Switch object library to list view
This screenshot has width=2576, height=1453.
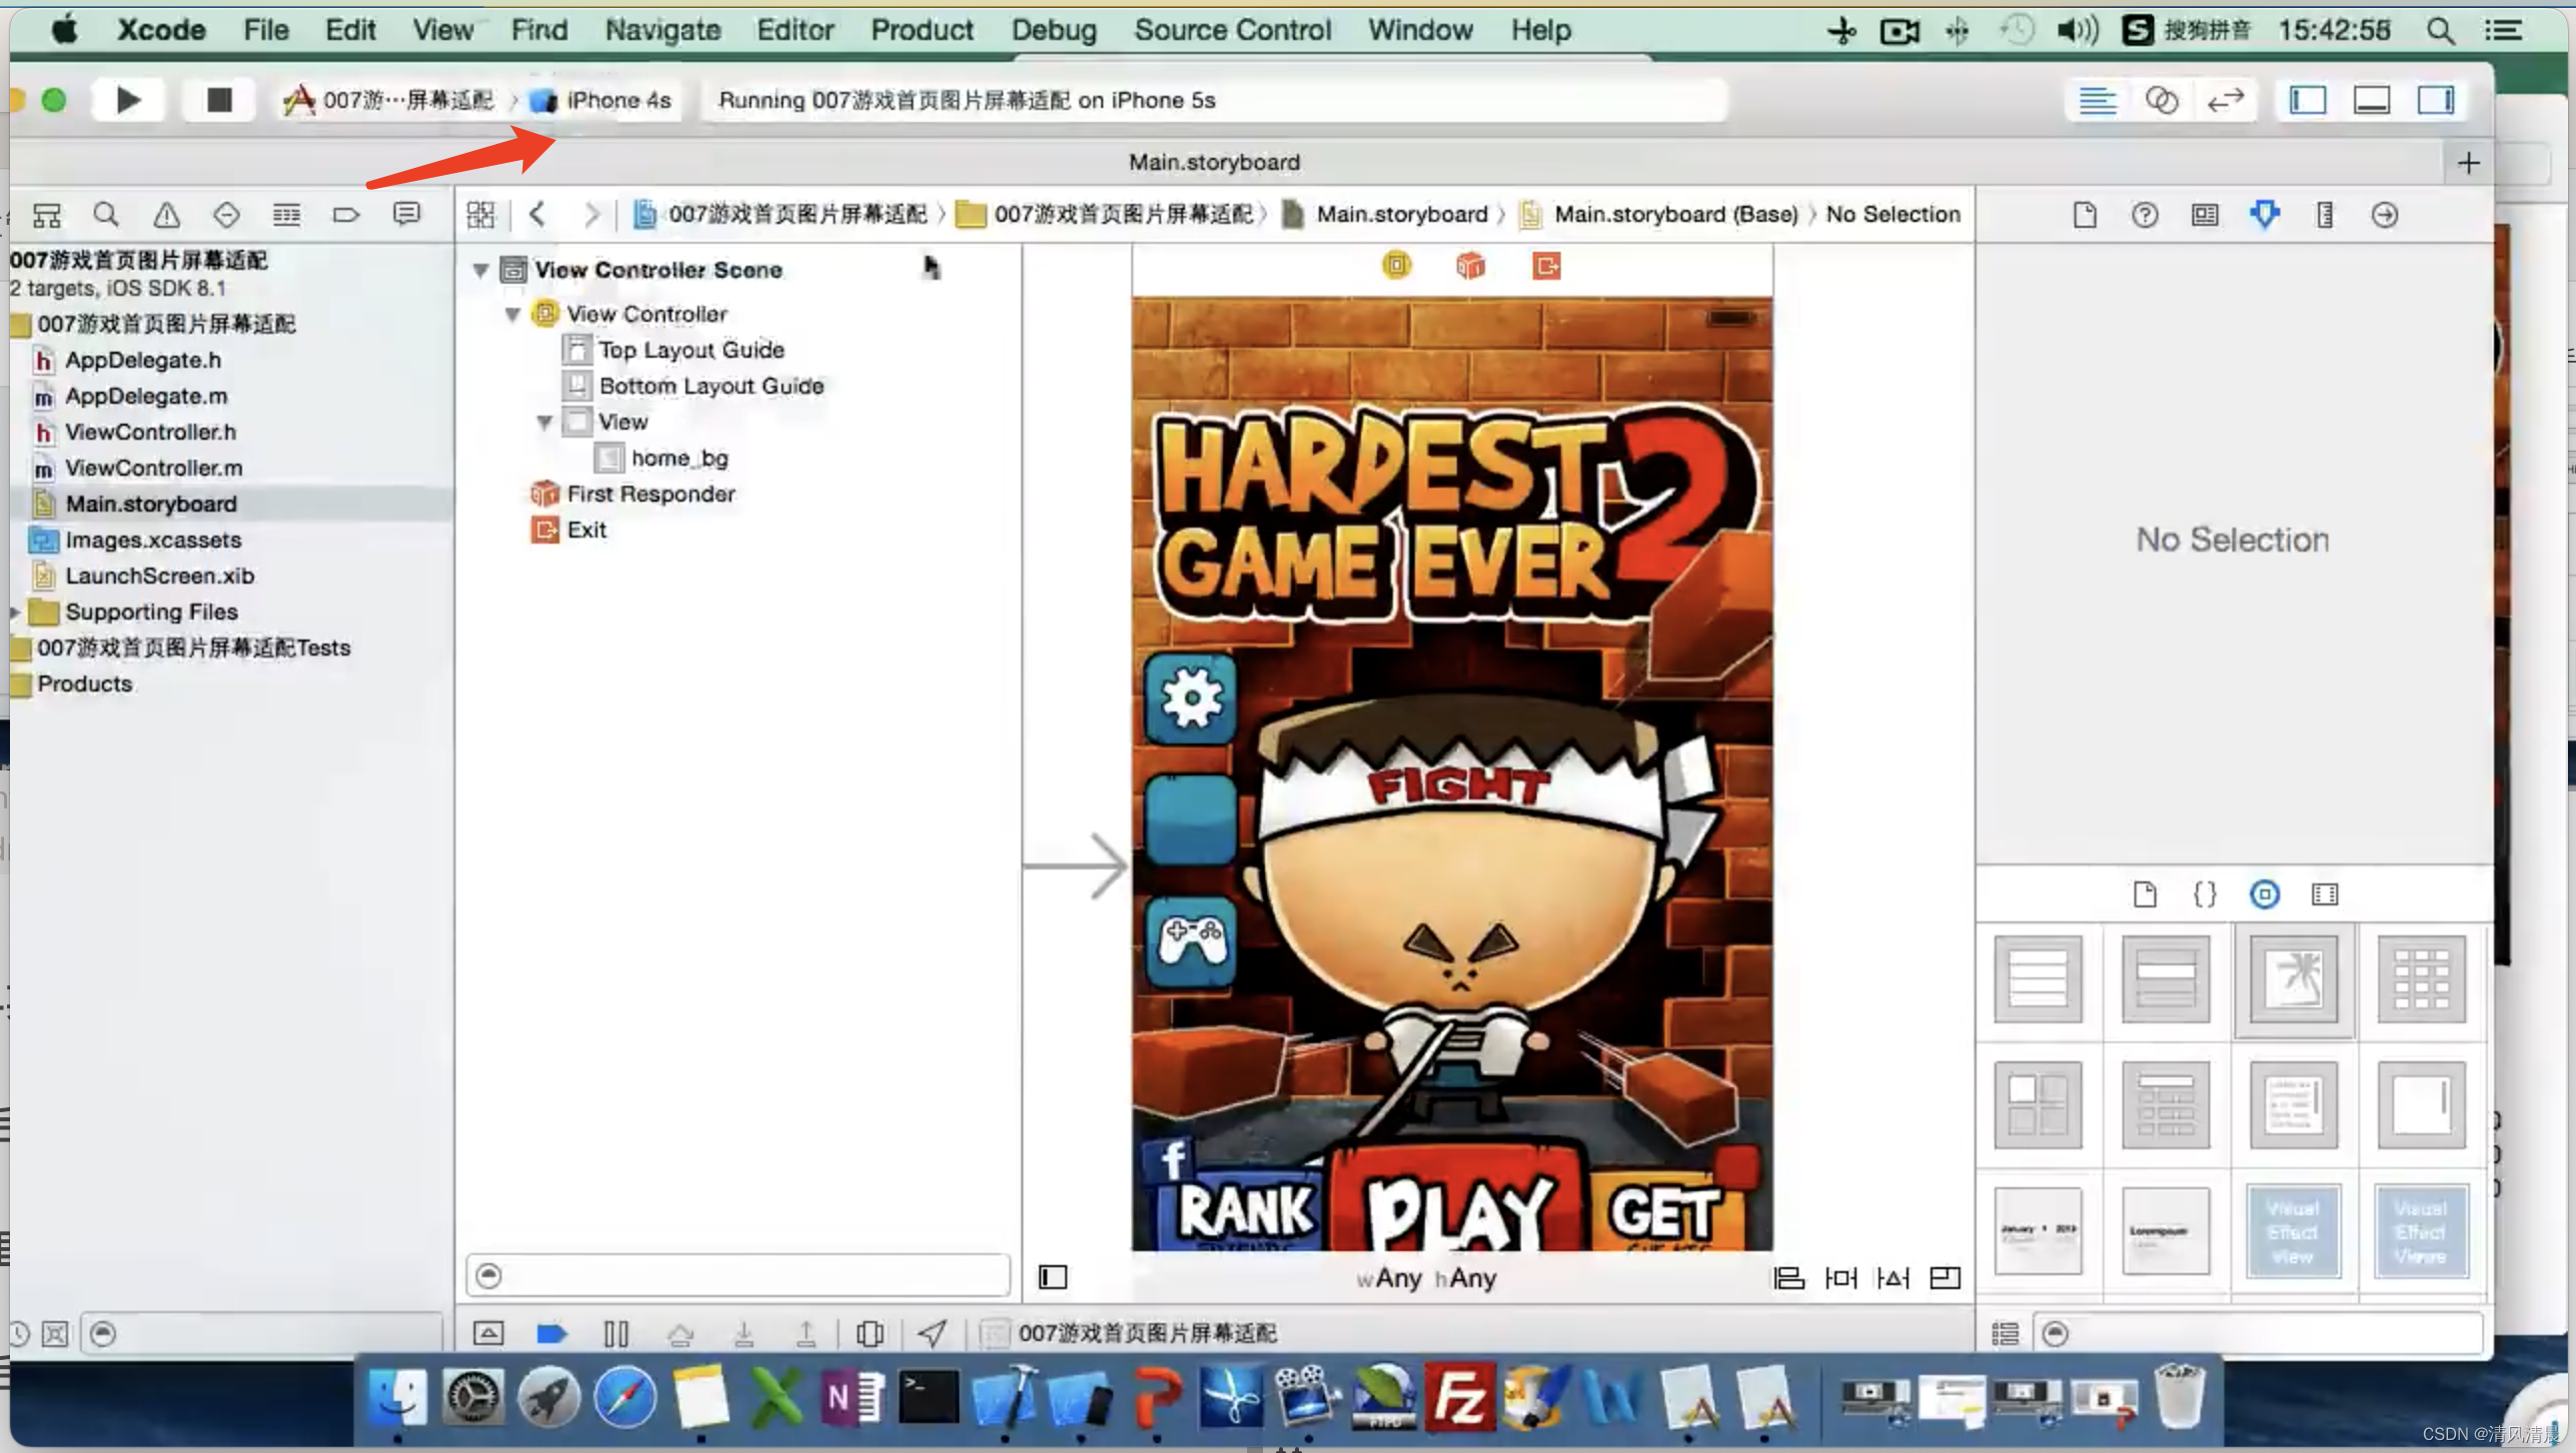(x=2005, y=1333)
